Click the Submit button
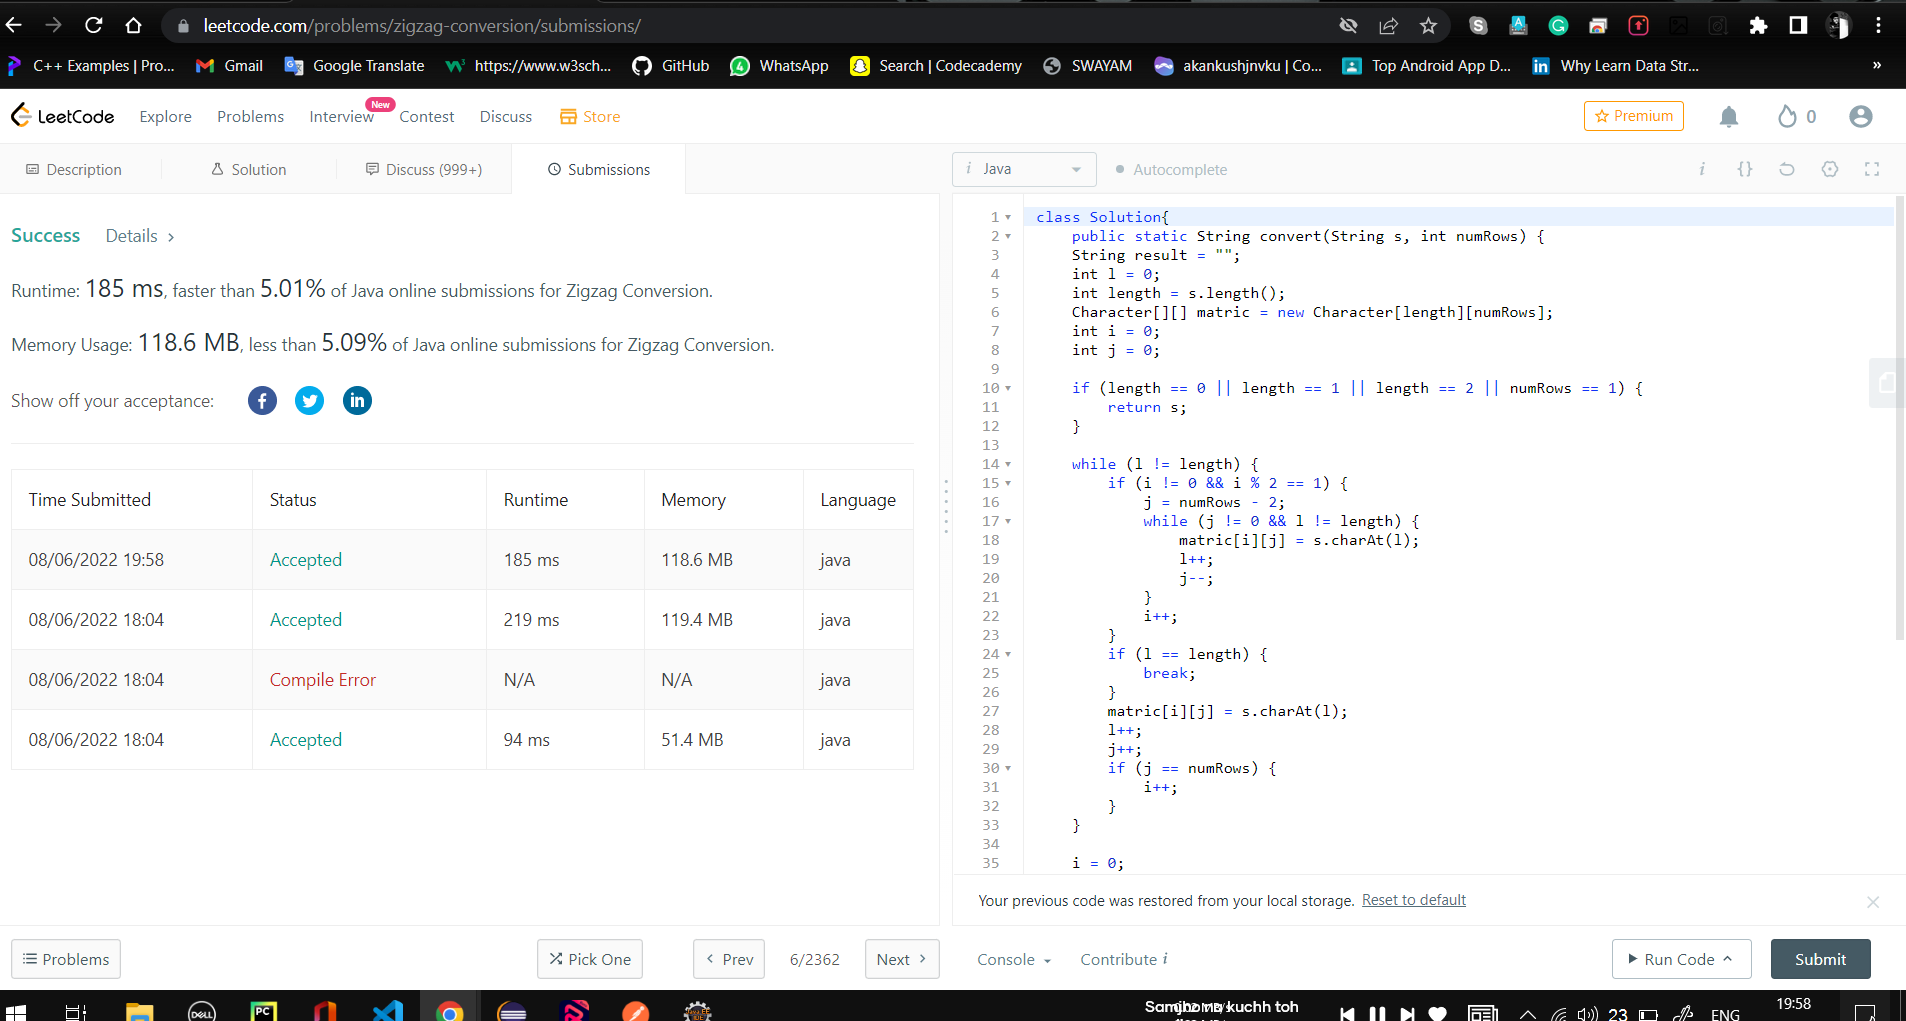Viewport: 1906px width, 1021px height. pyautogui.click(x=1820, y=959)
